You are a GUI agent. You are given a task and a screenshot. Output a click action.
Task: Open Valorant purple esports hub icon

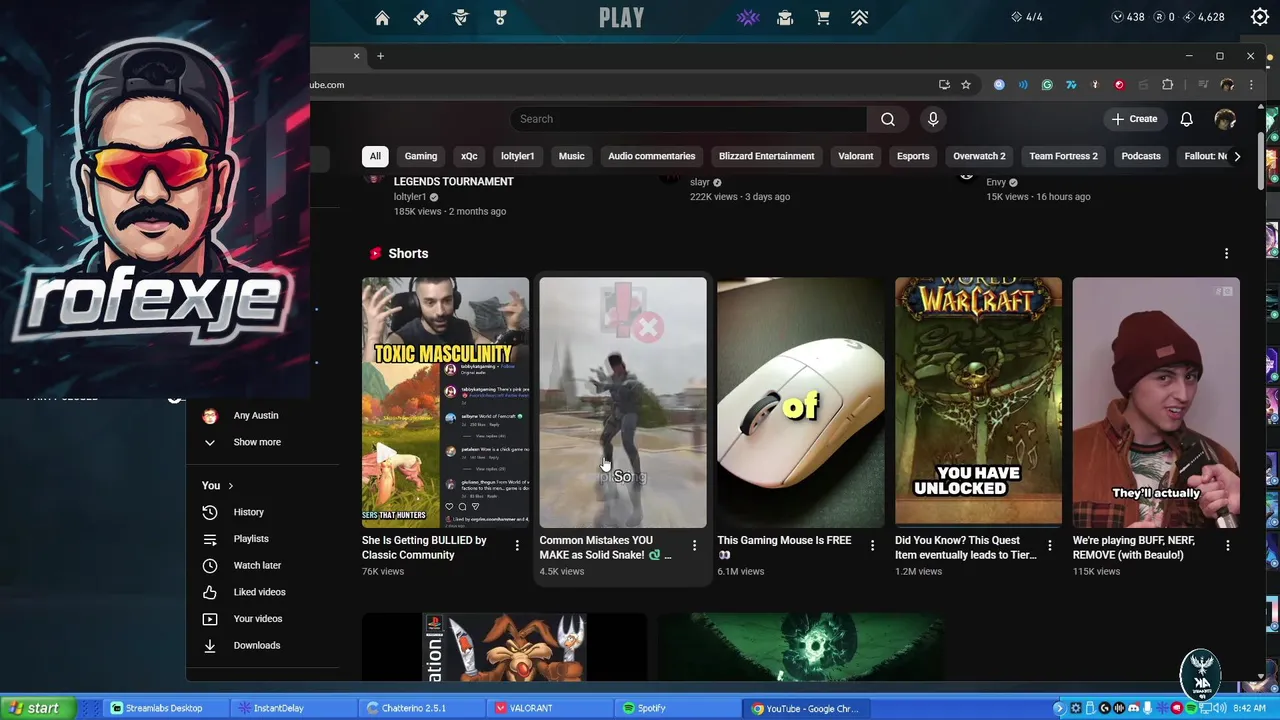[749, 18]
